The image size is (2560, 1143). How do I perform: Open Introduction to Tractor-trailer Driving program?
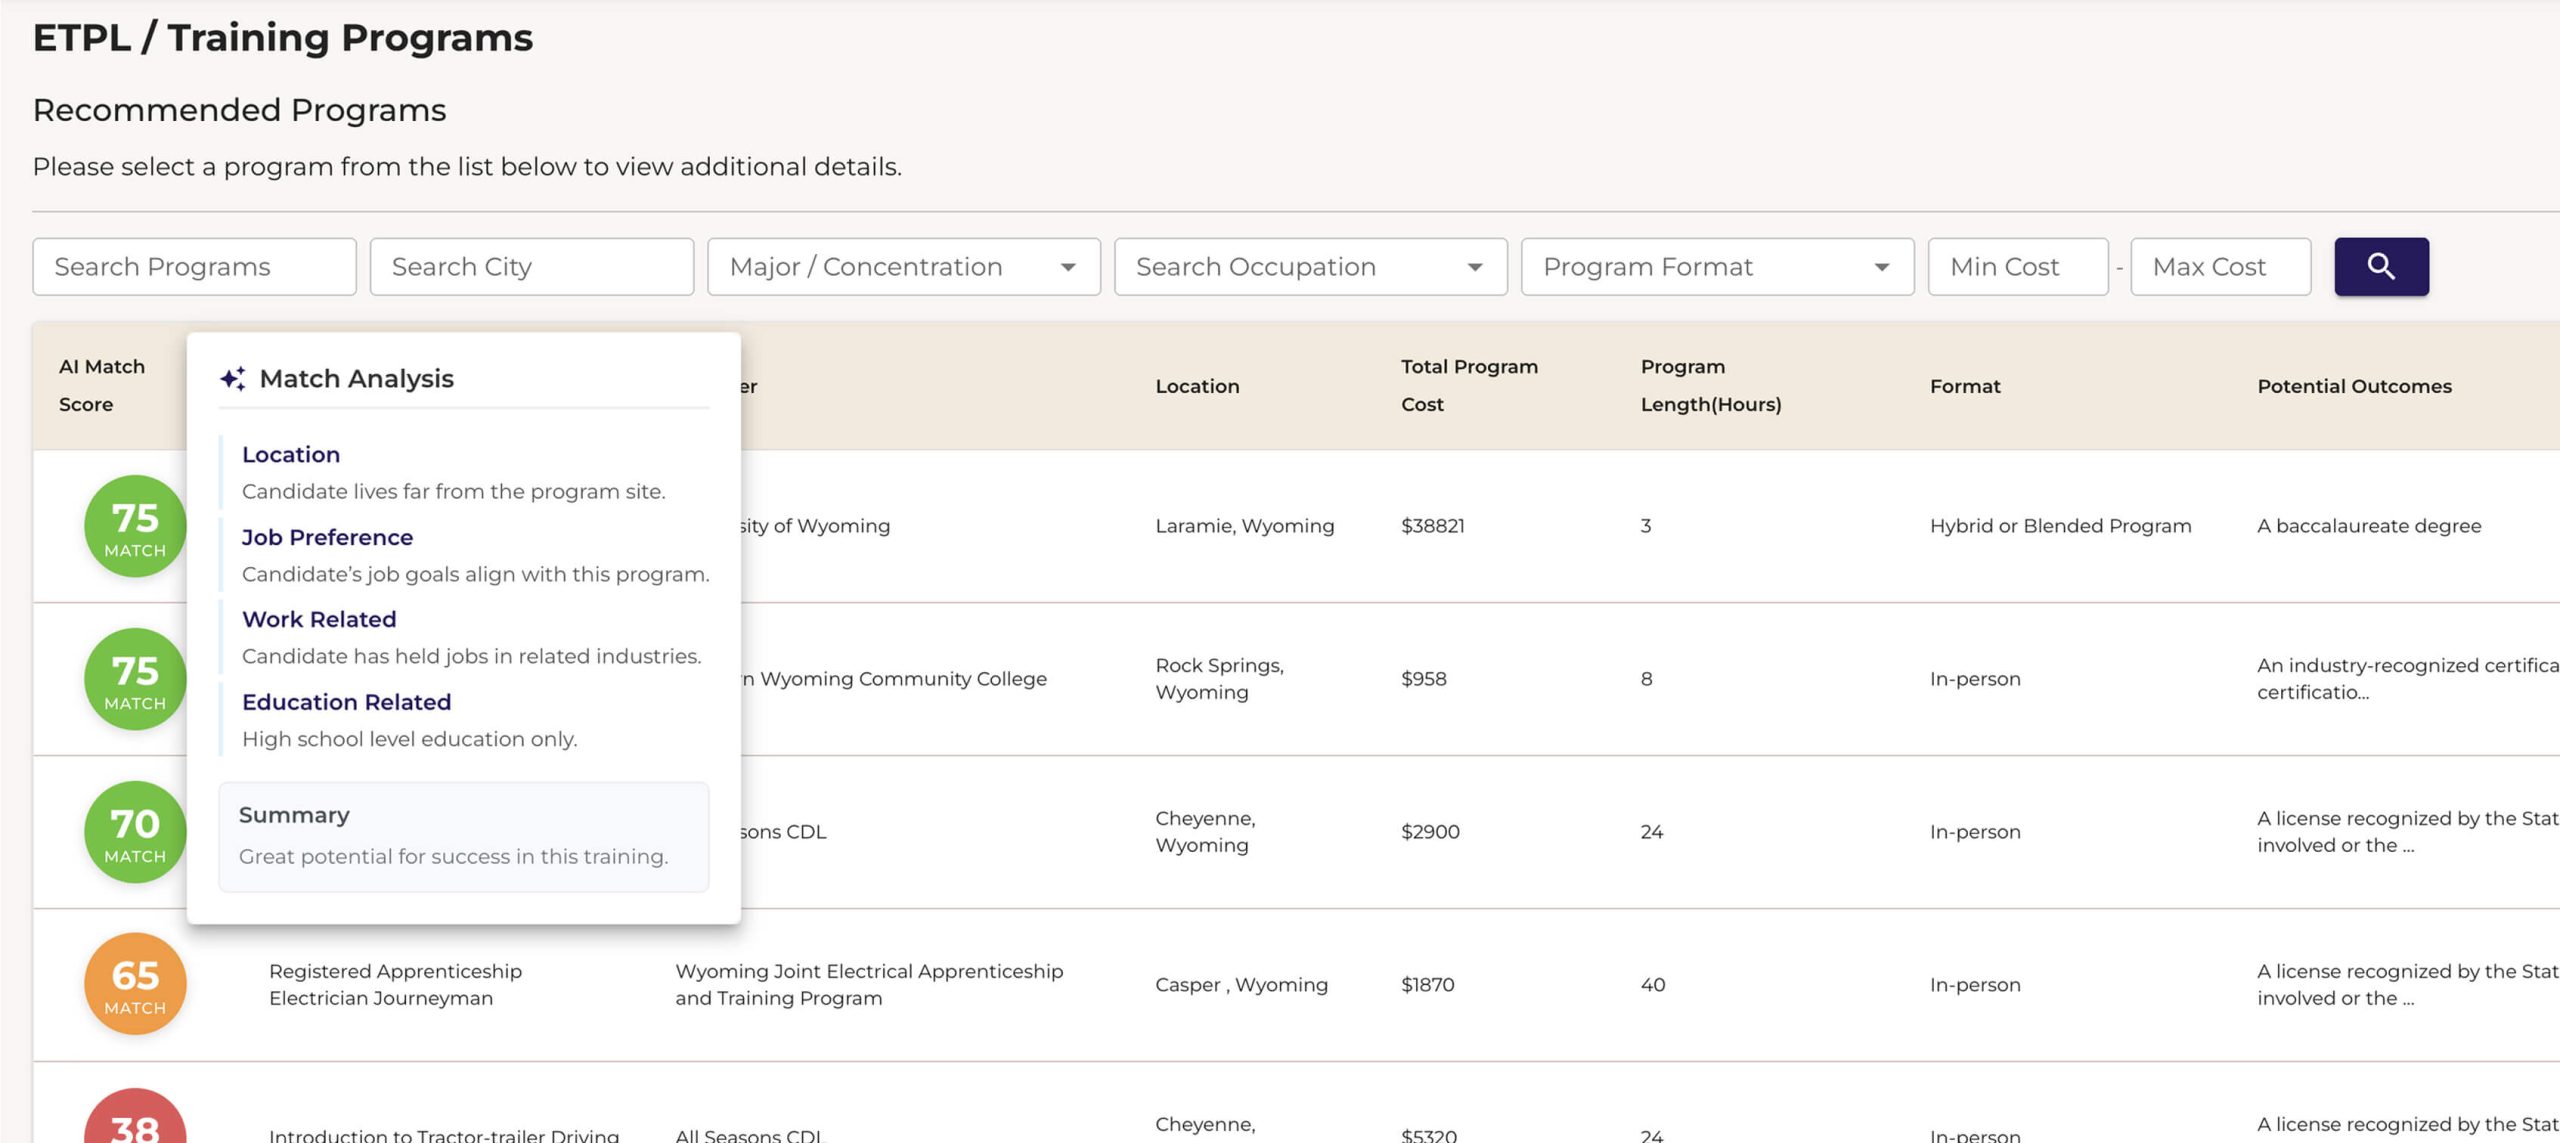pyautogui.click(x=444, y=1134)
